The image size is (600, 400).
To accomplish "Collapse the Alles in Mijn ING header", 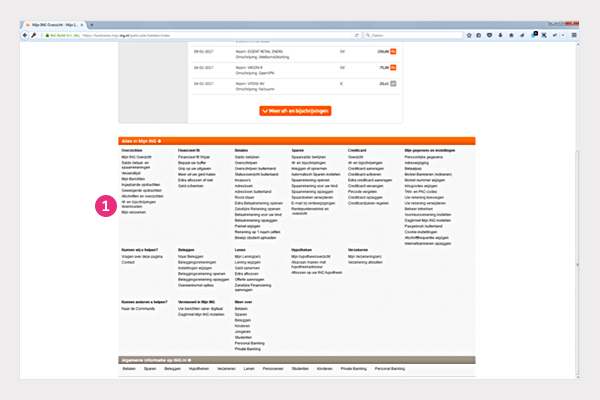I will 297,141.
